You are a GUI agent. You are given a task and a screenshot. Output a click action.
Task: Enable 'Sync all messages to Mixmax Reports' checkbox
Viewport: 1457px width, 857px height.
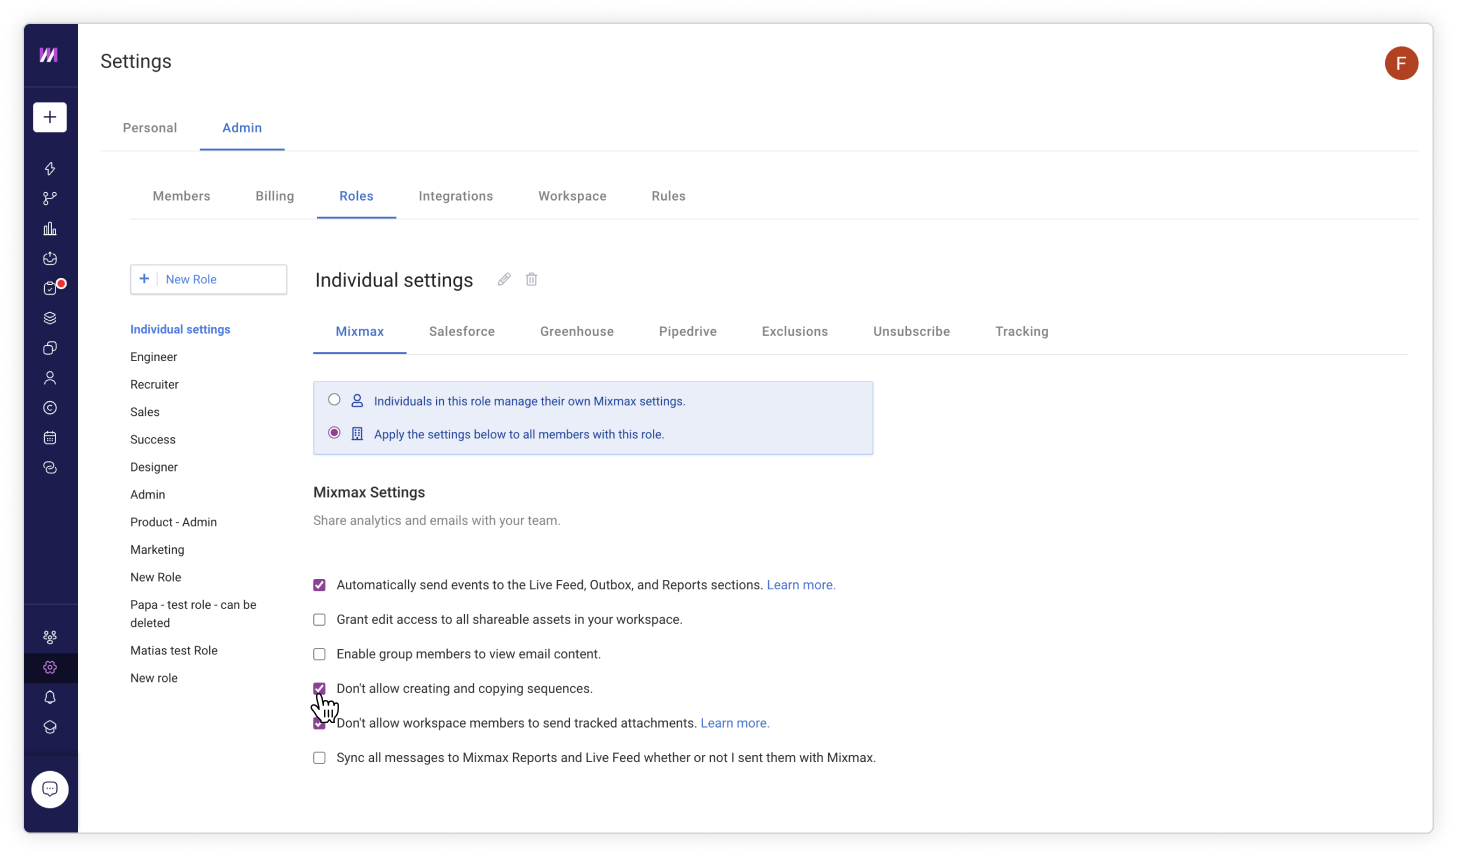[319, 758]
